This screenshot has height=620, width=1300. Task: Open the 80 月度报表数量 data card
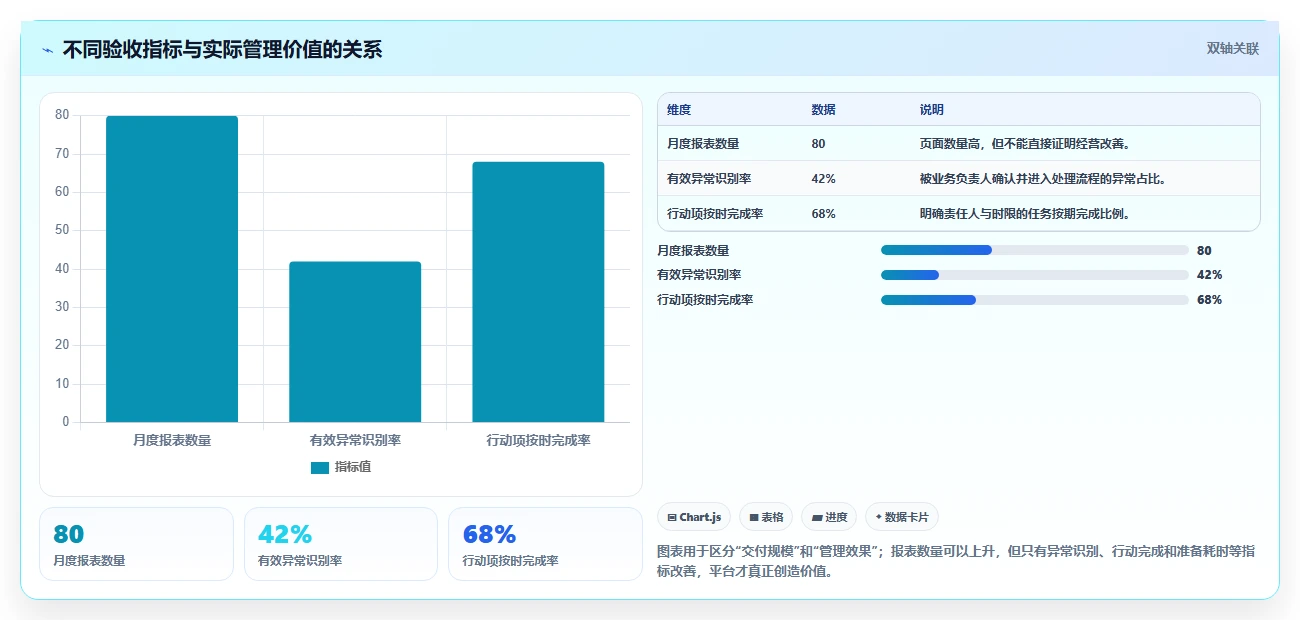pos(136,544)
